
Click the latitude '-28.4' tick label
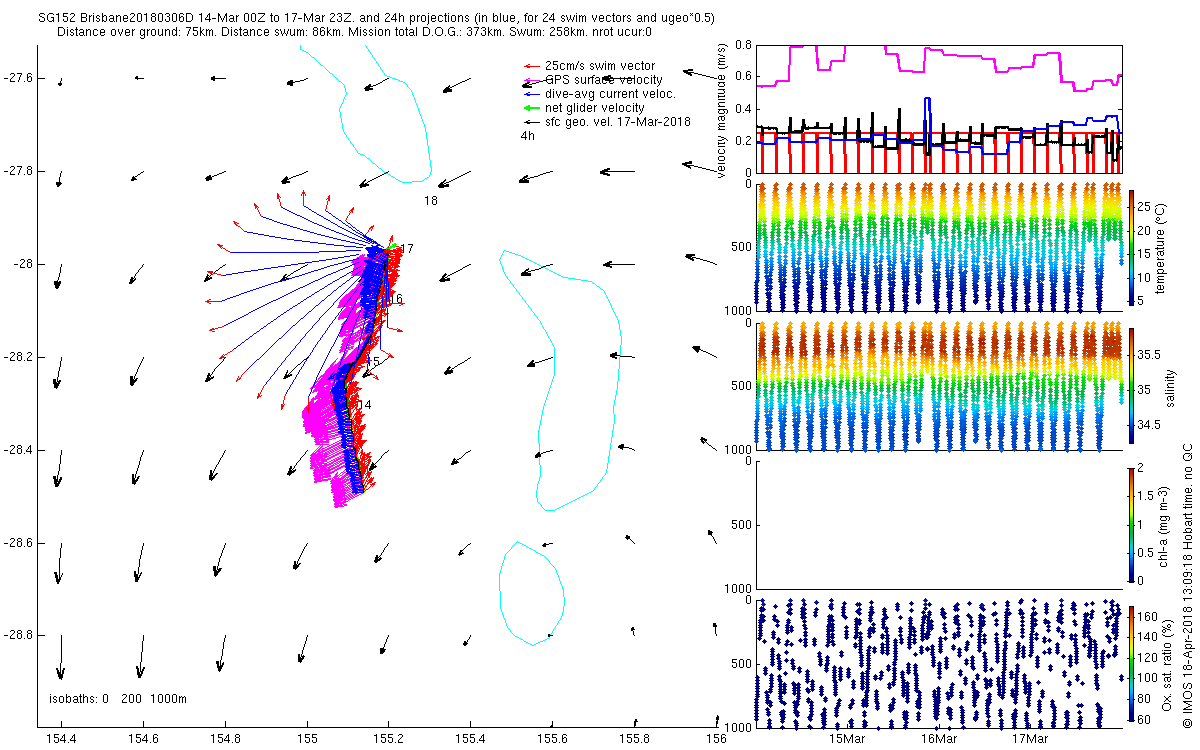[x=20, y=450]
